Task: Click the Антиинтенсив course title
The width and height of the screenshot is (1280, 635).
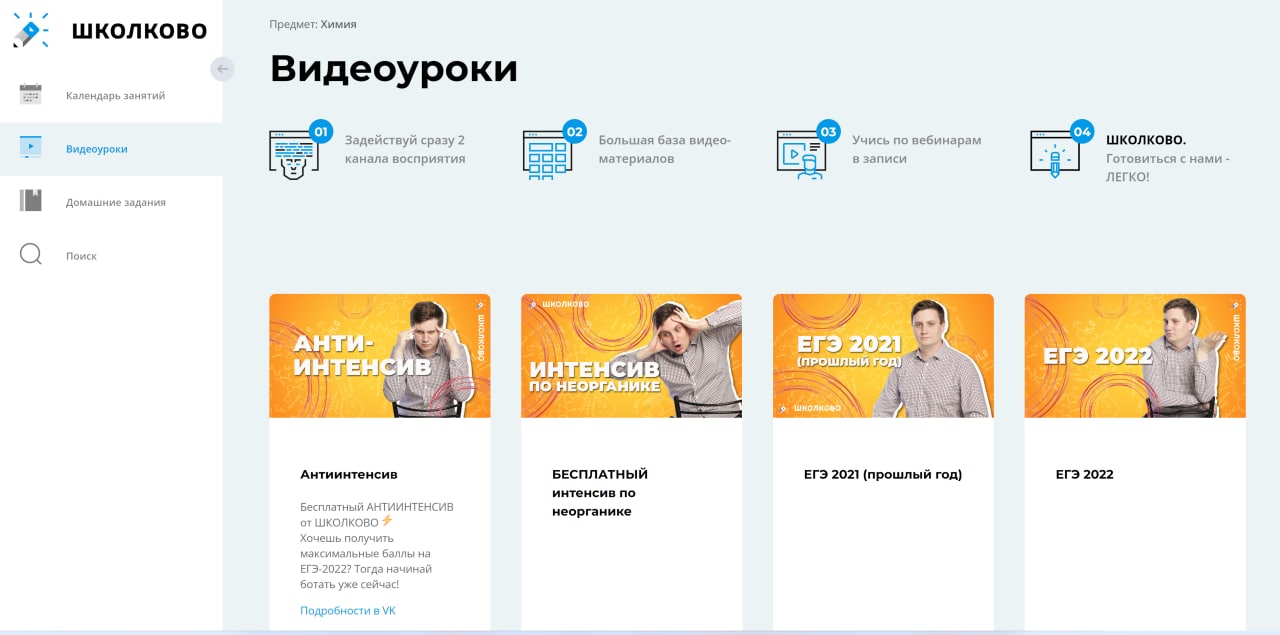Action: coord(349,474)
